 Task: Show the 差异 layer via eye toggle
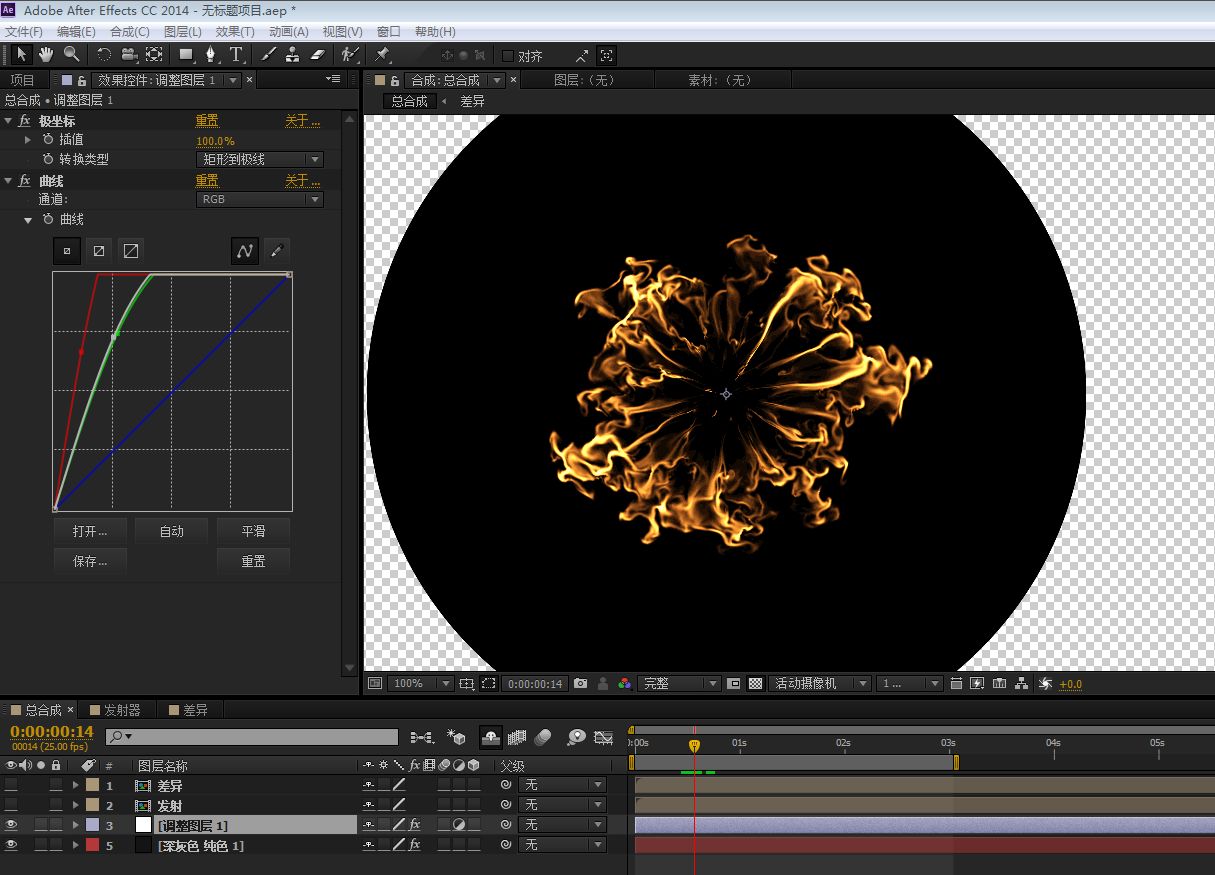pyautogui.click(x=11, y=785)
